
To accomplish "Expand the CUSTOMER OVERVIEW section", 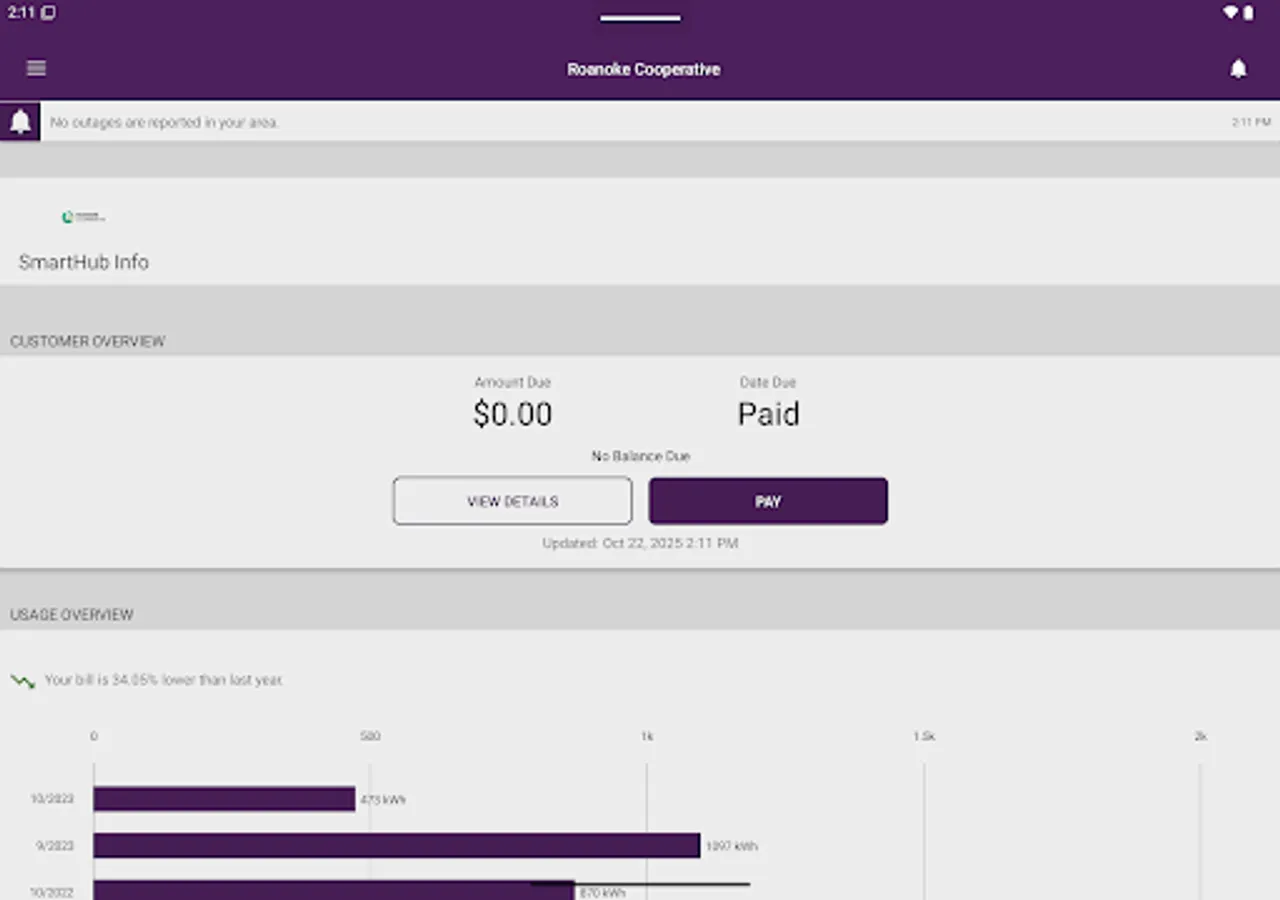I will (87, 340).
